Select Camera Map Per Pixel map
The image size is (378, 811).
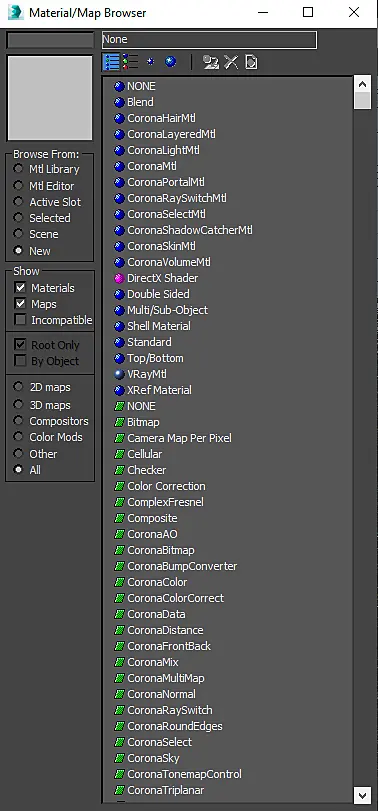(x=179, y=438)
